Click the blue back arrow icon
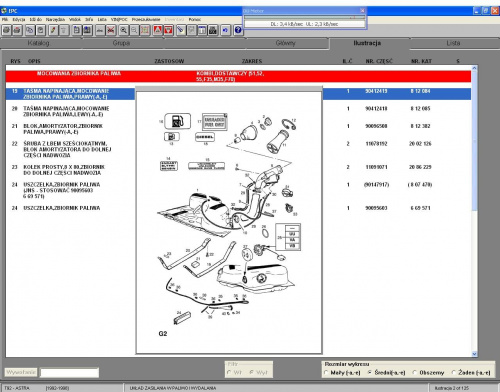This screenshot has width=500, height=392. coord(225,30)
